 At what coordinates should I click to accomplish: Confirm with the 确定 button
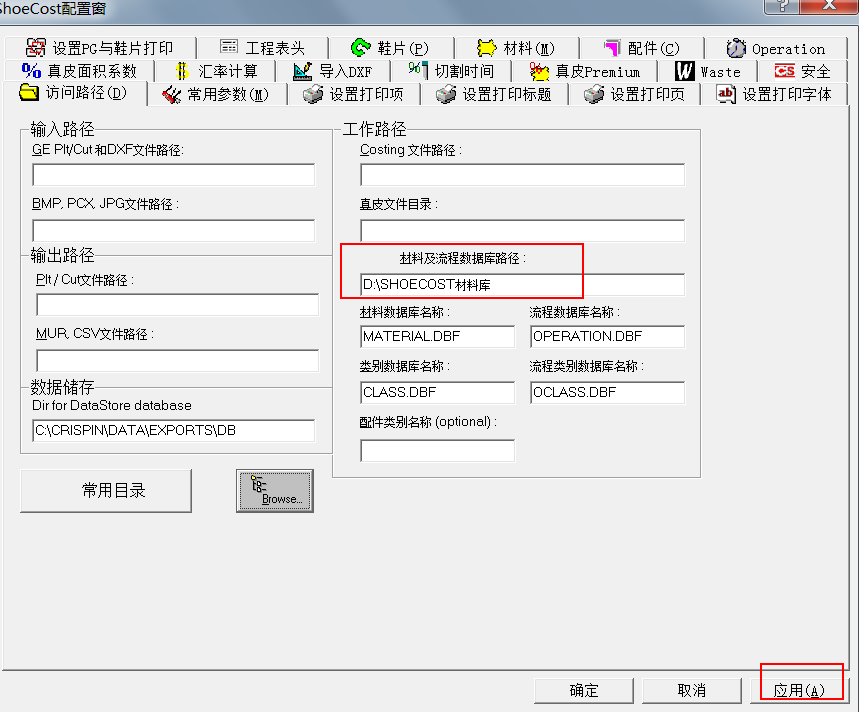click(x=584, y=690)
